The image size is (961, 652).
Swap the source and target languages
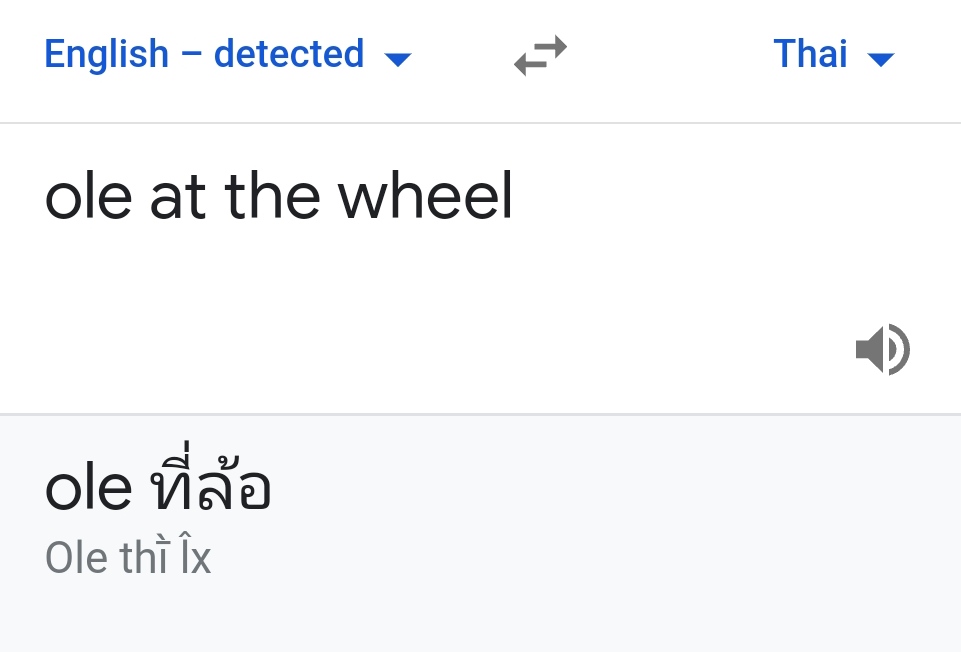point(540,55)
